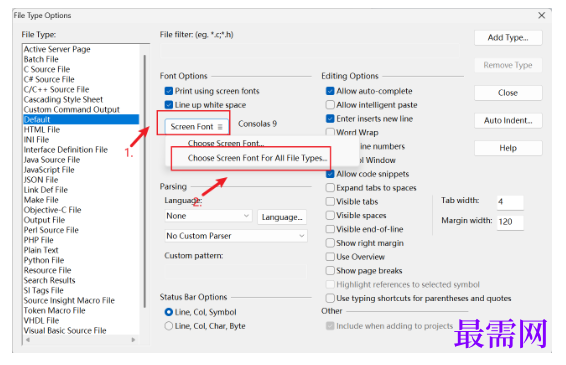
Task: Select C/C++ Source File type
Action: click(81, 90)
